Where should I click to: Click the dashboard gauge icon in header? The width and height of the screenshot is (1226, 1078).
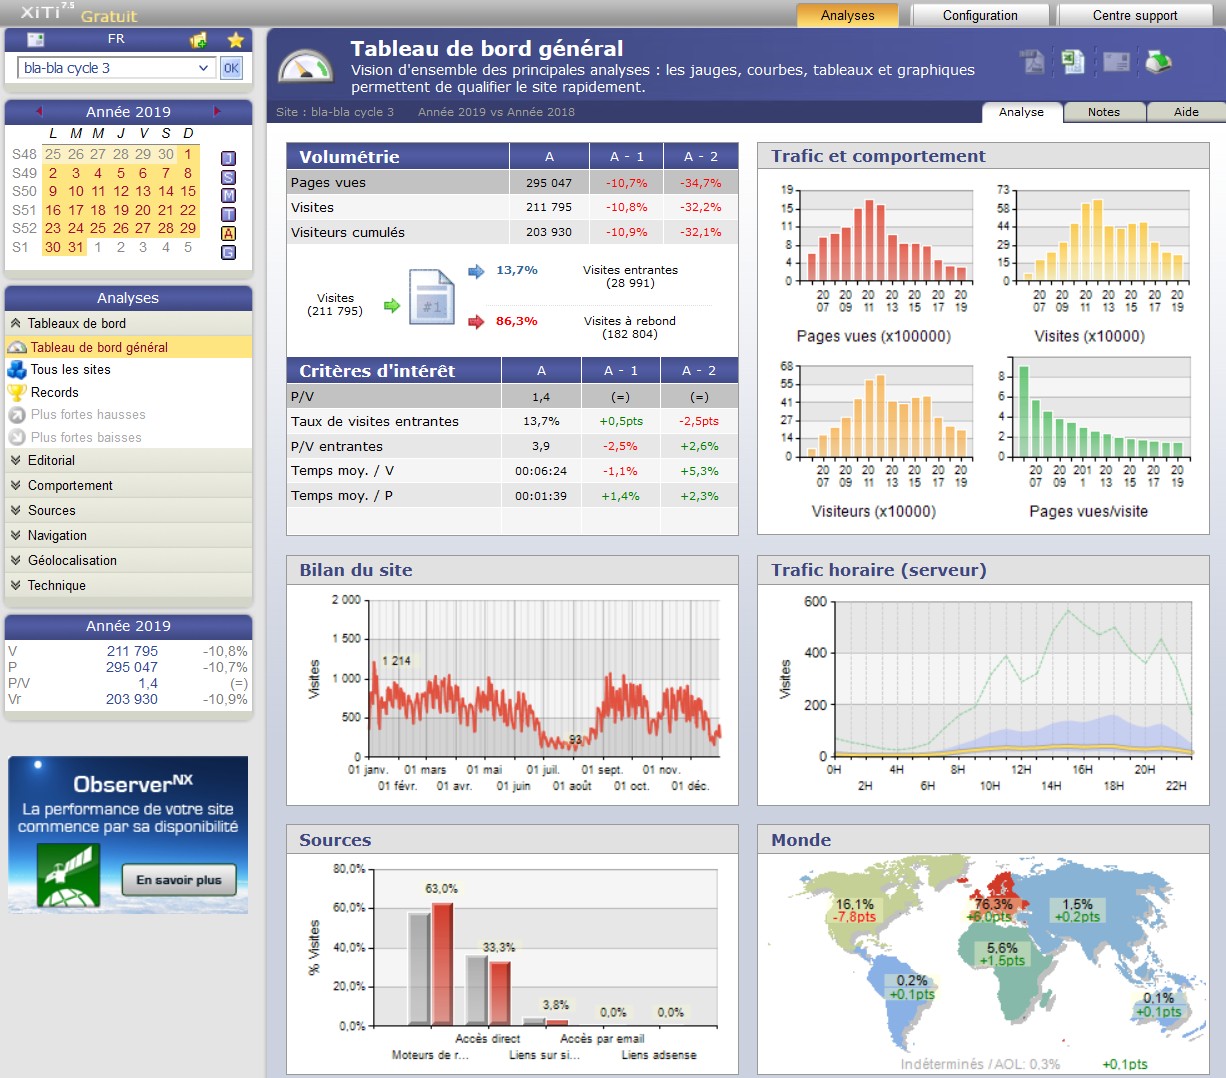coord(306,65)
